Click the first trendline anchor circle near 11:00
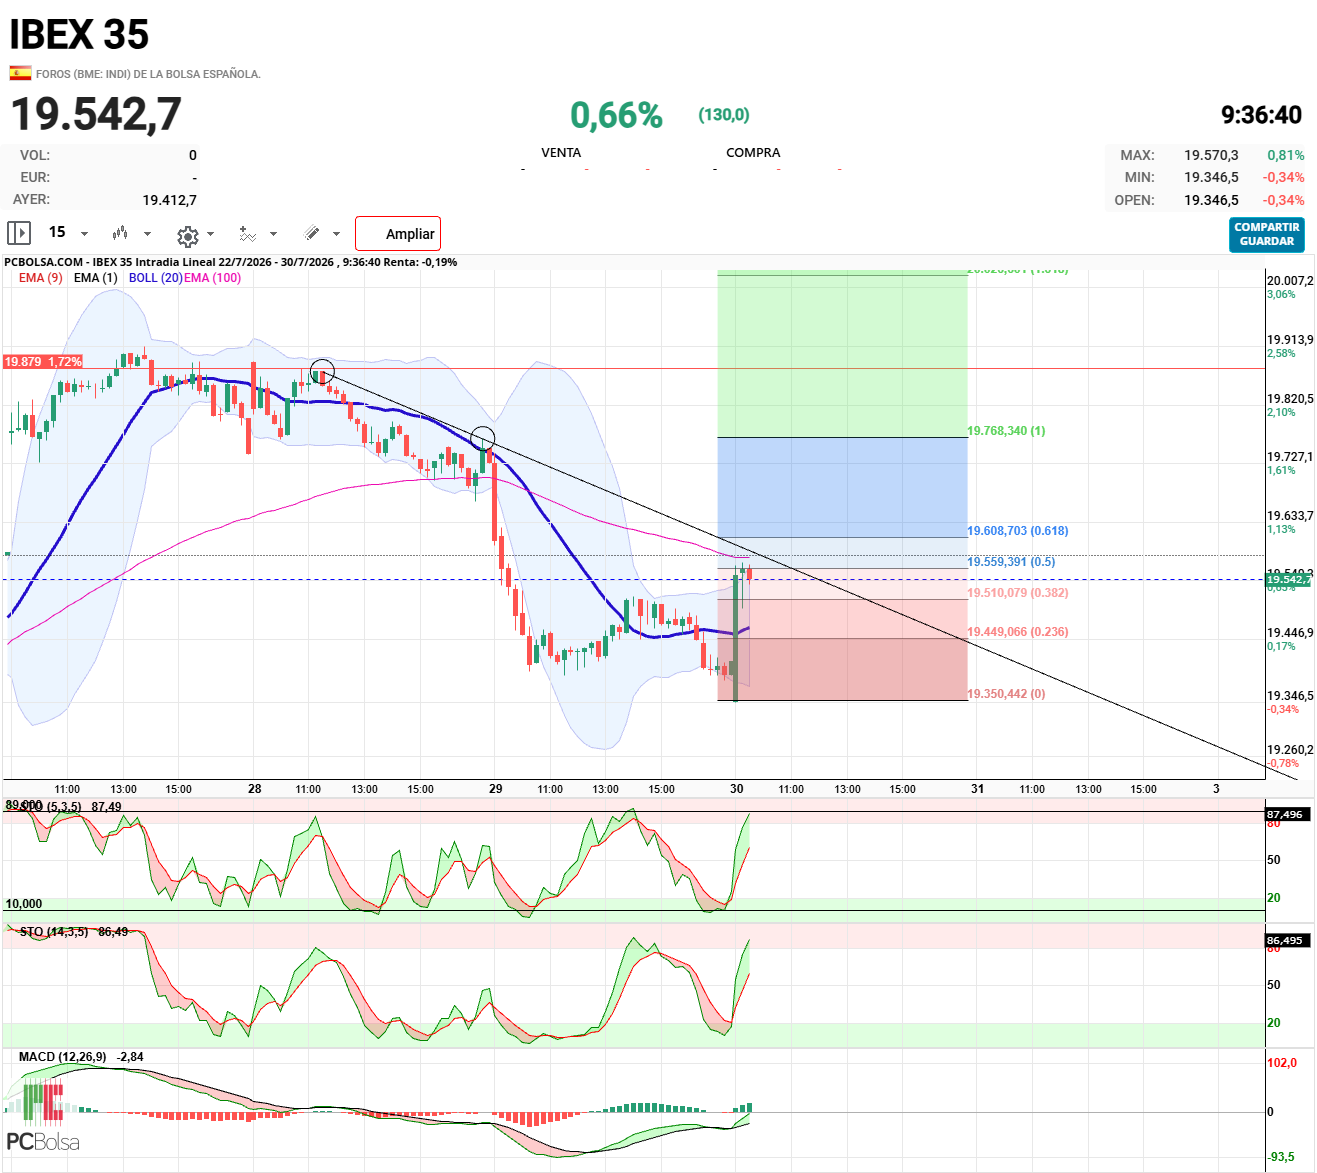Image resolution: width=1317 pixels, height=1173 pixels. 322,371
